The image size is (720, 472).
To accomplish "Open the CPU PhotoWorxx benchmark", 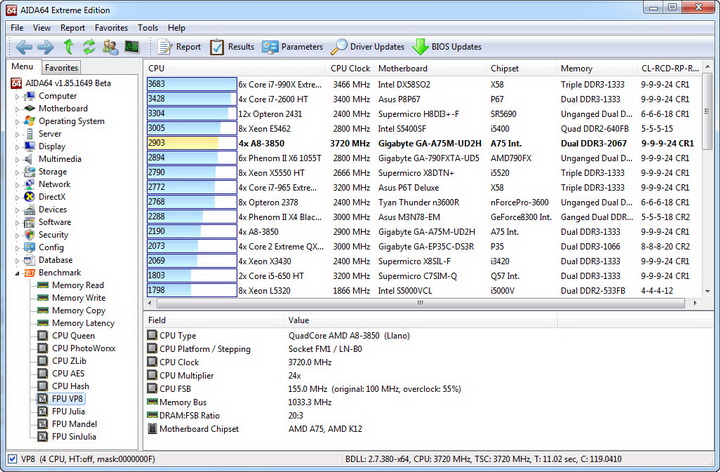I will (x=84, y=348).
